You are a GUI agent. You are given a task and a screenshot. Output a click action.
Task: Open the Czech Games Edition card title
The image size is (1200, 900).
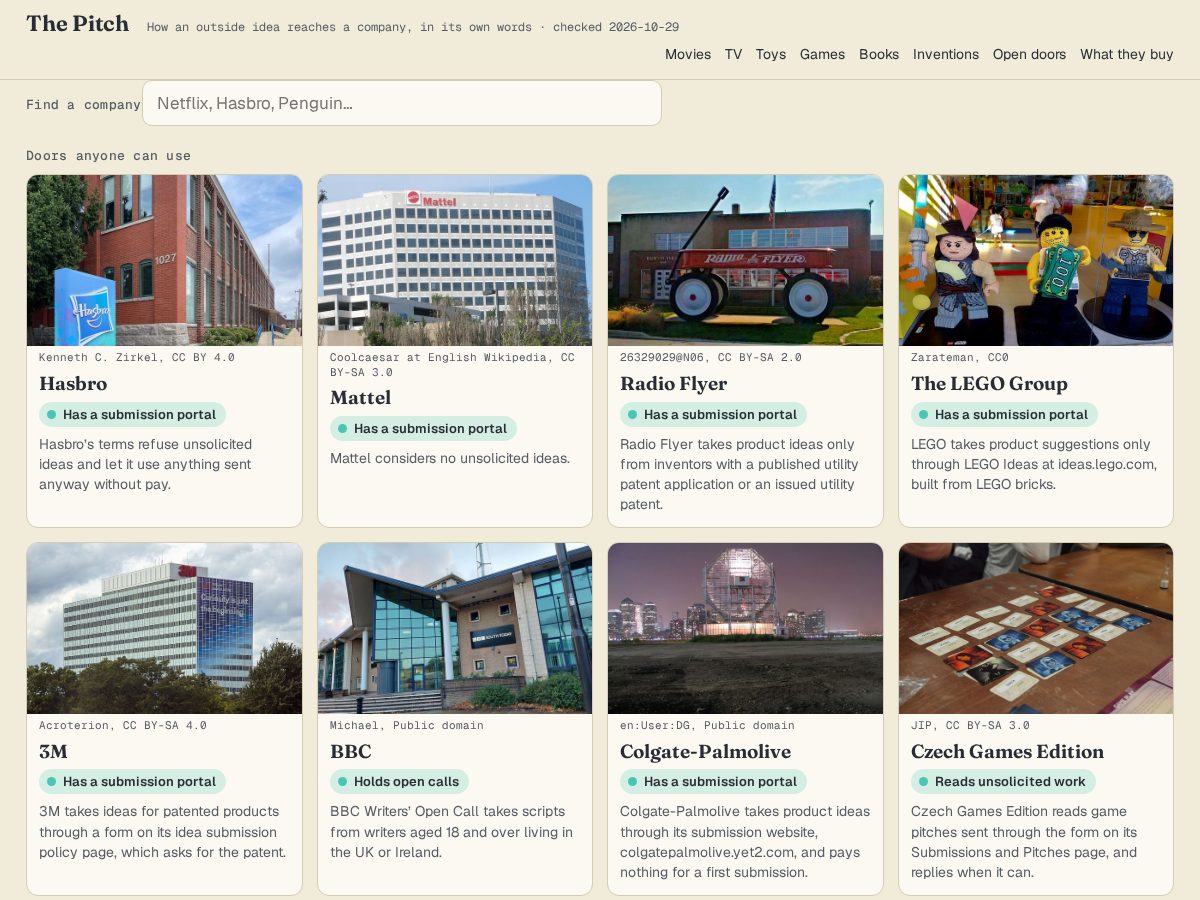tap(1007, 752)
